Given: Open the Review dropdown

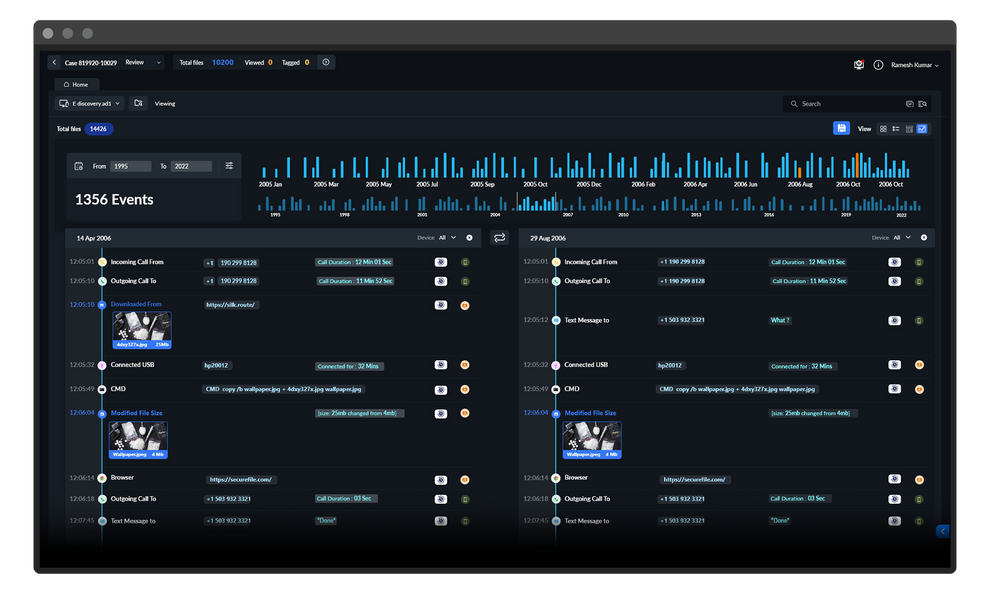Looking at the screenshot, I should click(142, 63).
